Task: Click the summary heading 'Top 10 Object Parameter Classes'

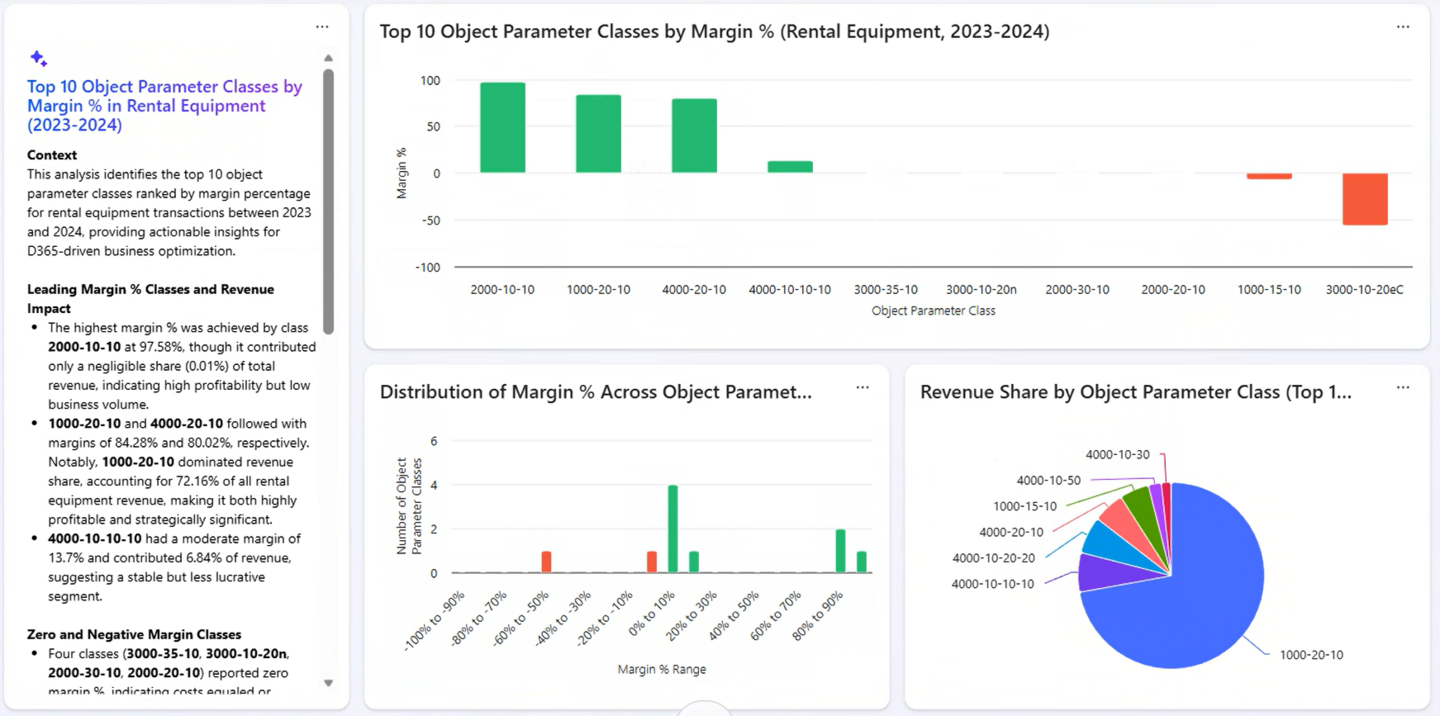Action: 164,105
